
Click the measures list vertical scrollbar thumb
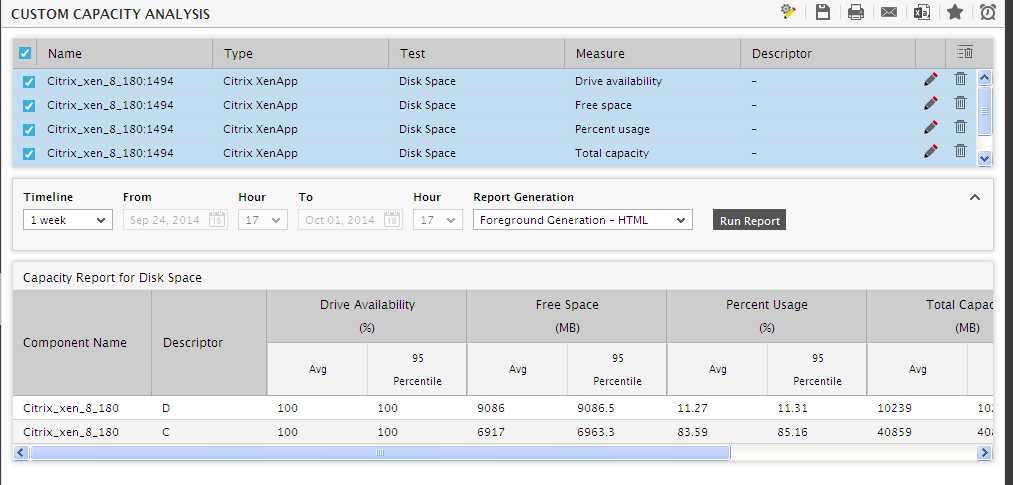tap(985, 110)
